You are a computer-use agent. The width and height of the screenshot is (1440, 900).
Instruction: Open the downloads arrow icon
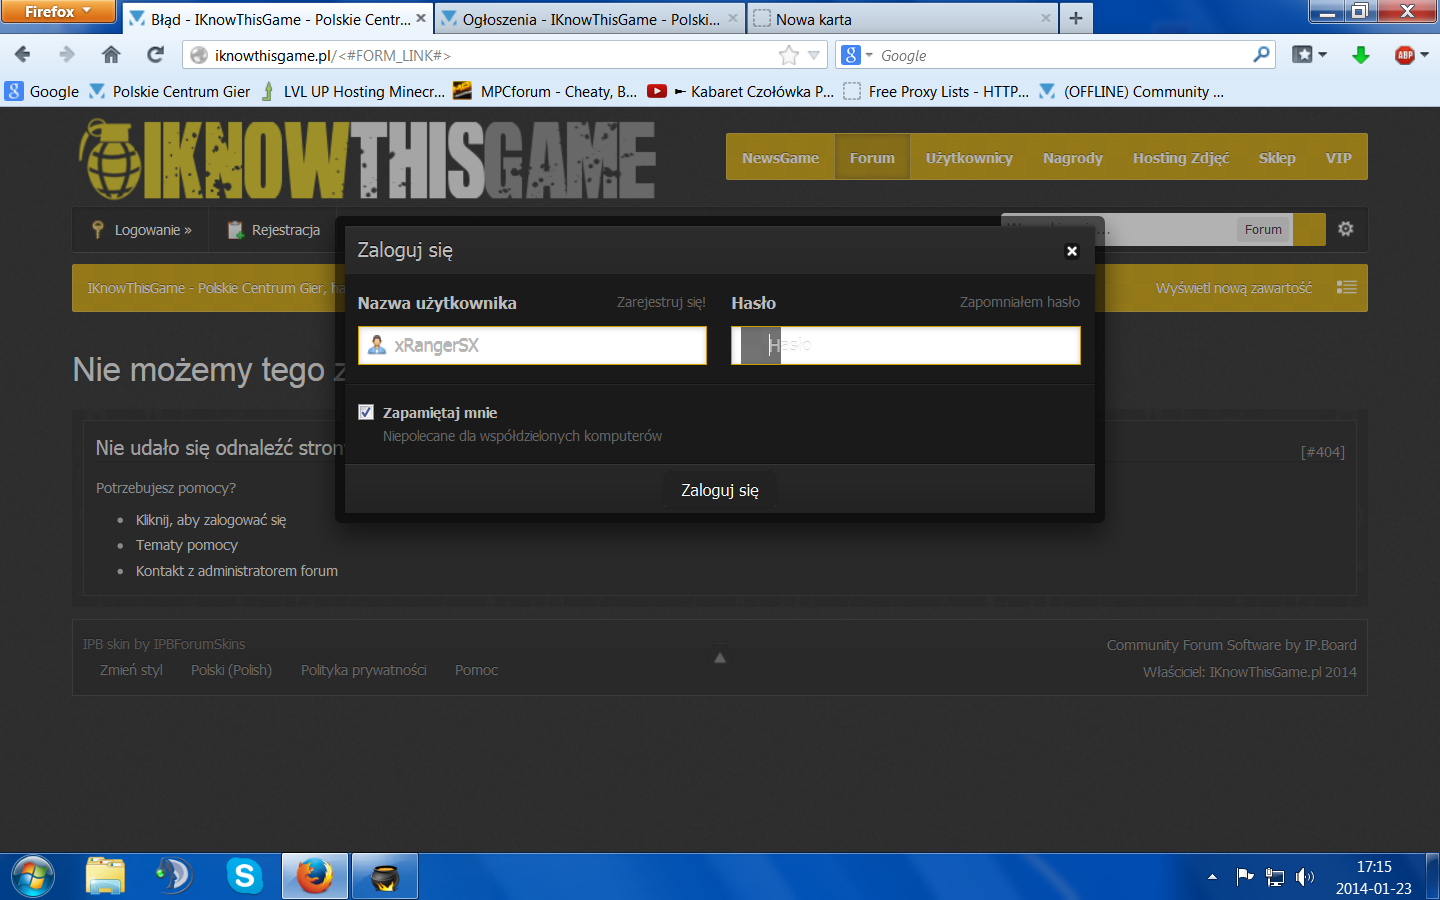[1360, 55]
